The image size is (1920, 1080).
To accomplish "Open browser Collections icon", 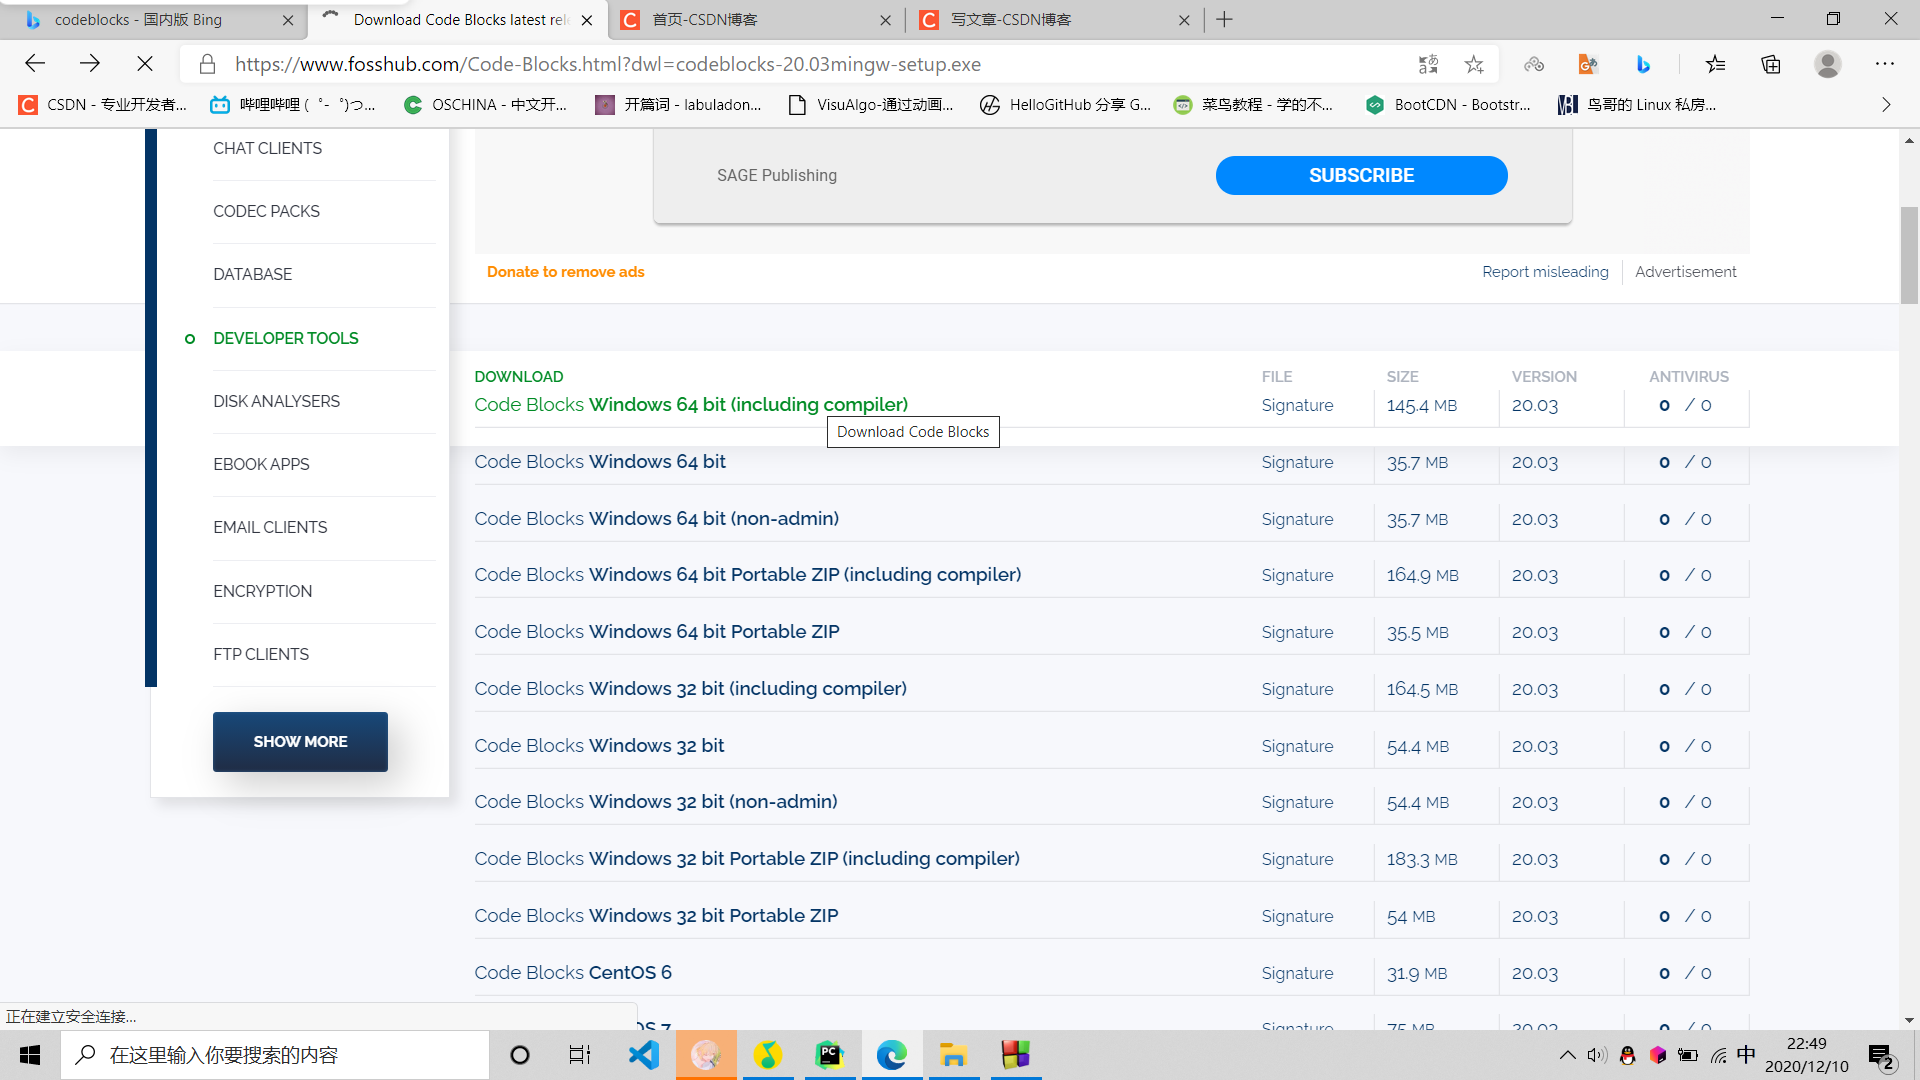I will point(1771,64).
